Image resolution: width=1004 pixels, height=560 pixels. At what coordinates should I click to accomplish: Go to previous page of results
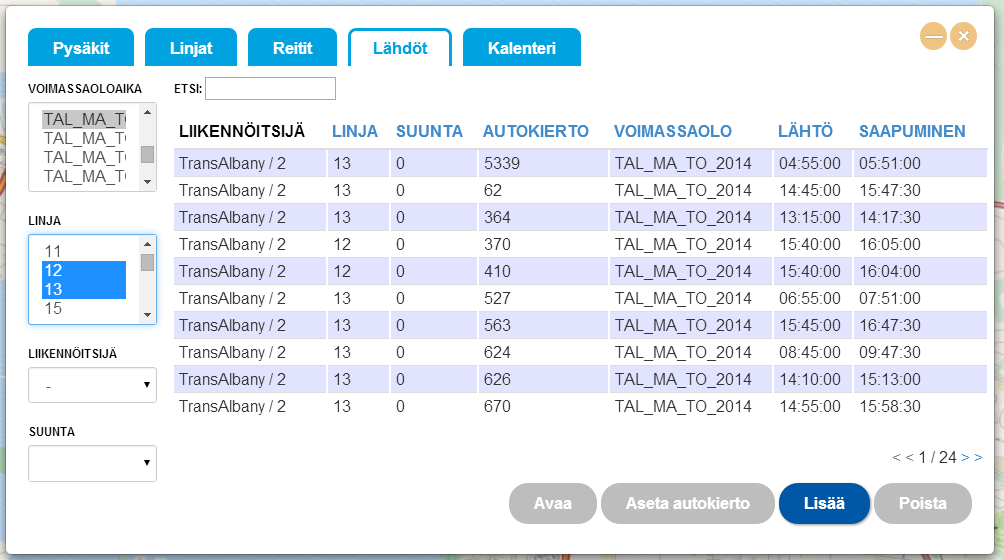pyautogui.click(x=909, y=457)
